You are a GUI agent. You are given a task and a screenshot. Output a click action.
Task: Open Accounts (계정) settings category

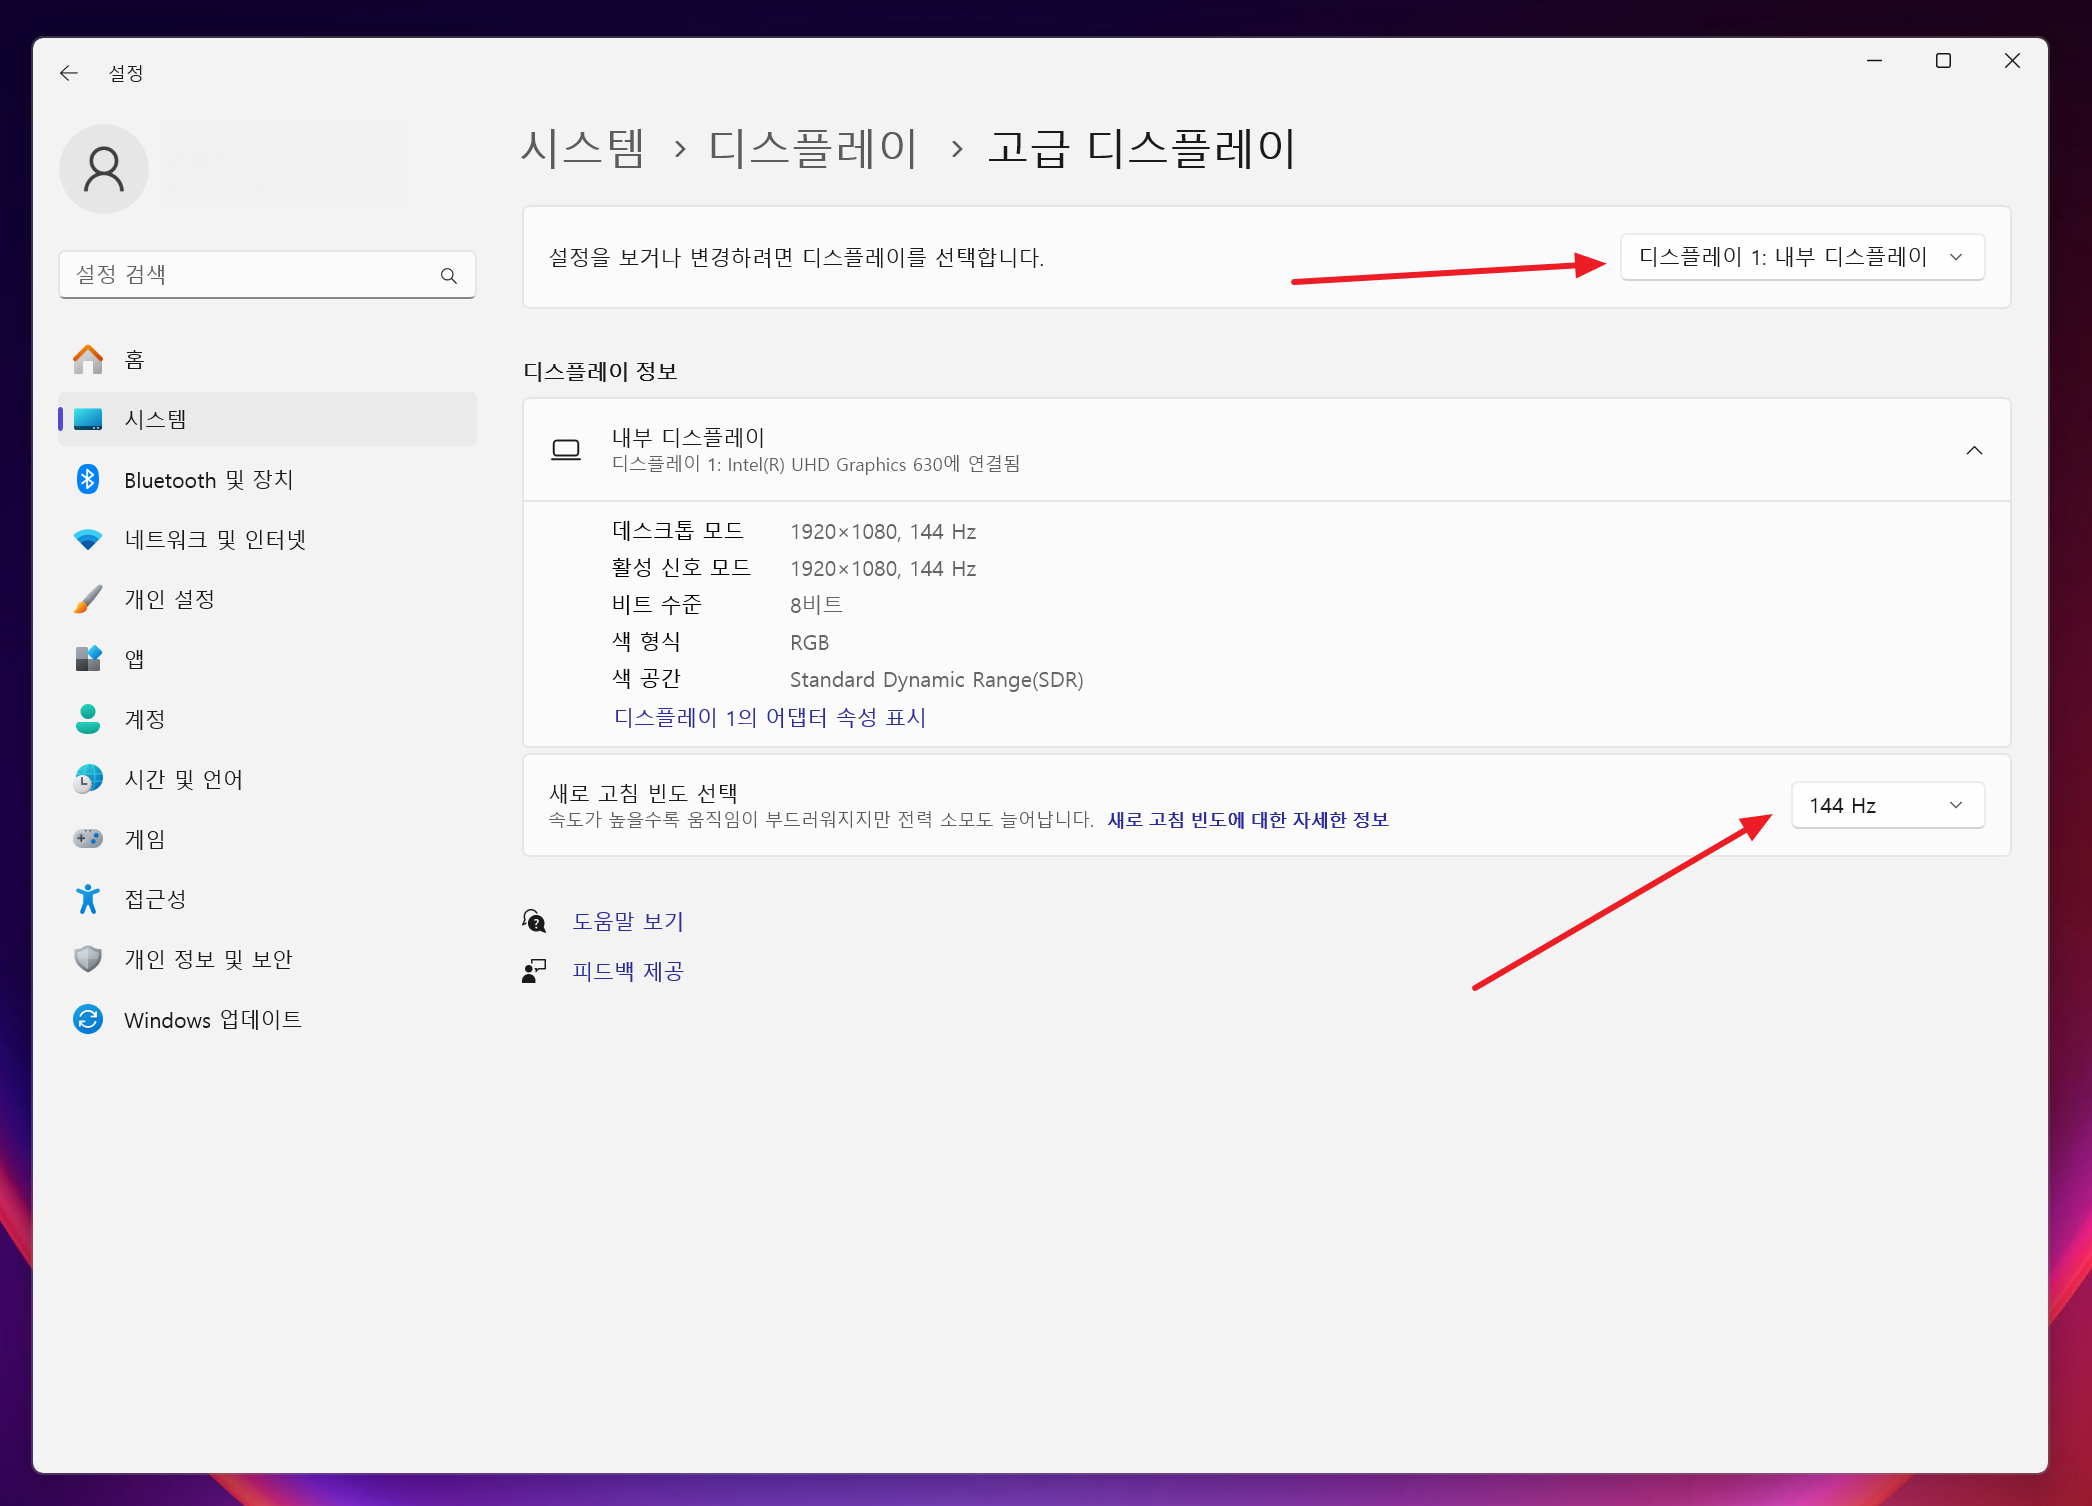tap(145, 719)
